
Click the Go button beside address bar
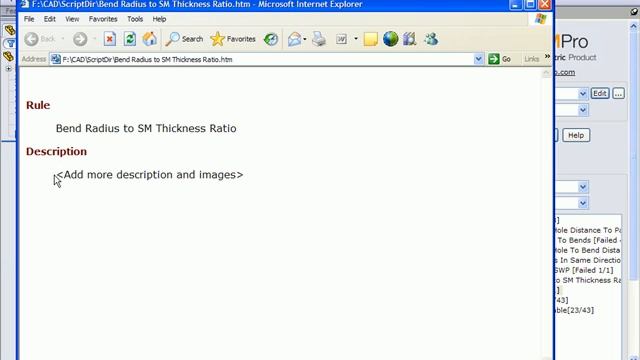pyautogui.click(x=500, y=59)
